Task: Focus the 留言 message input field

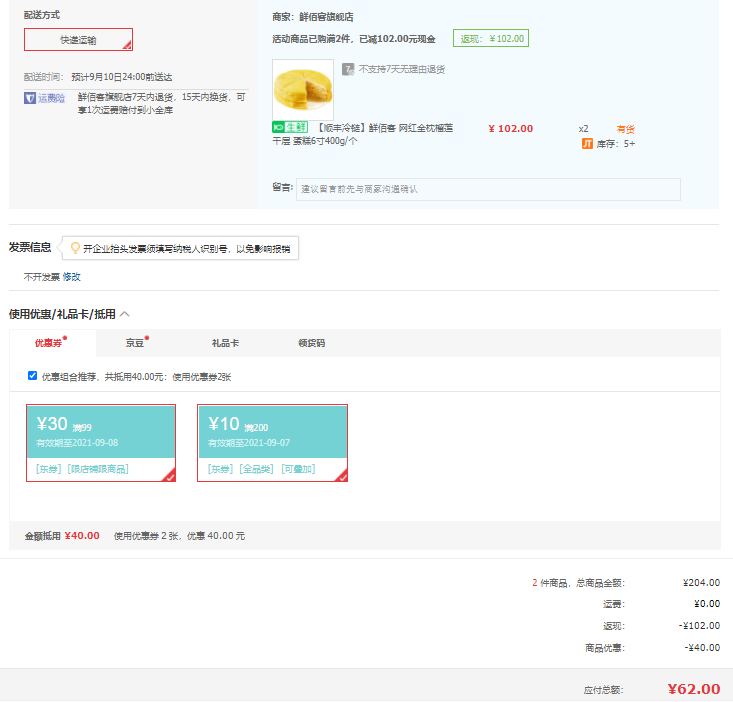Action: [x=488, y=189]
